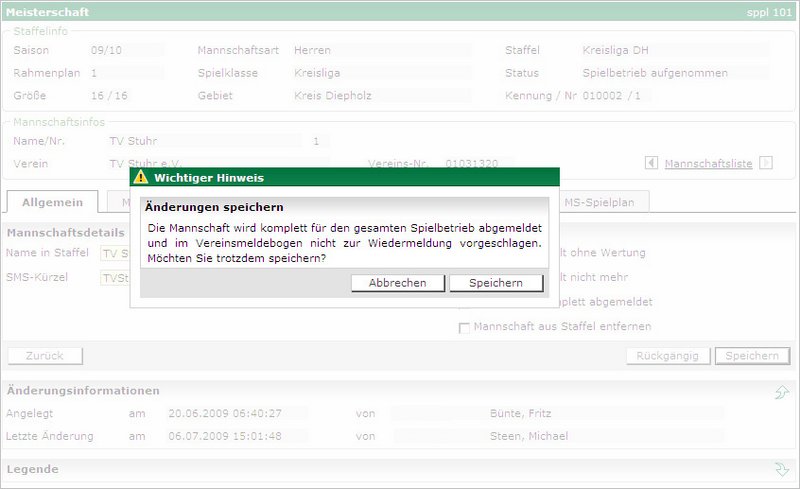Viewport: 800px width, 489px height.
Task: Open the MS-Spielplan tab
Action: point(600,202)
